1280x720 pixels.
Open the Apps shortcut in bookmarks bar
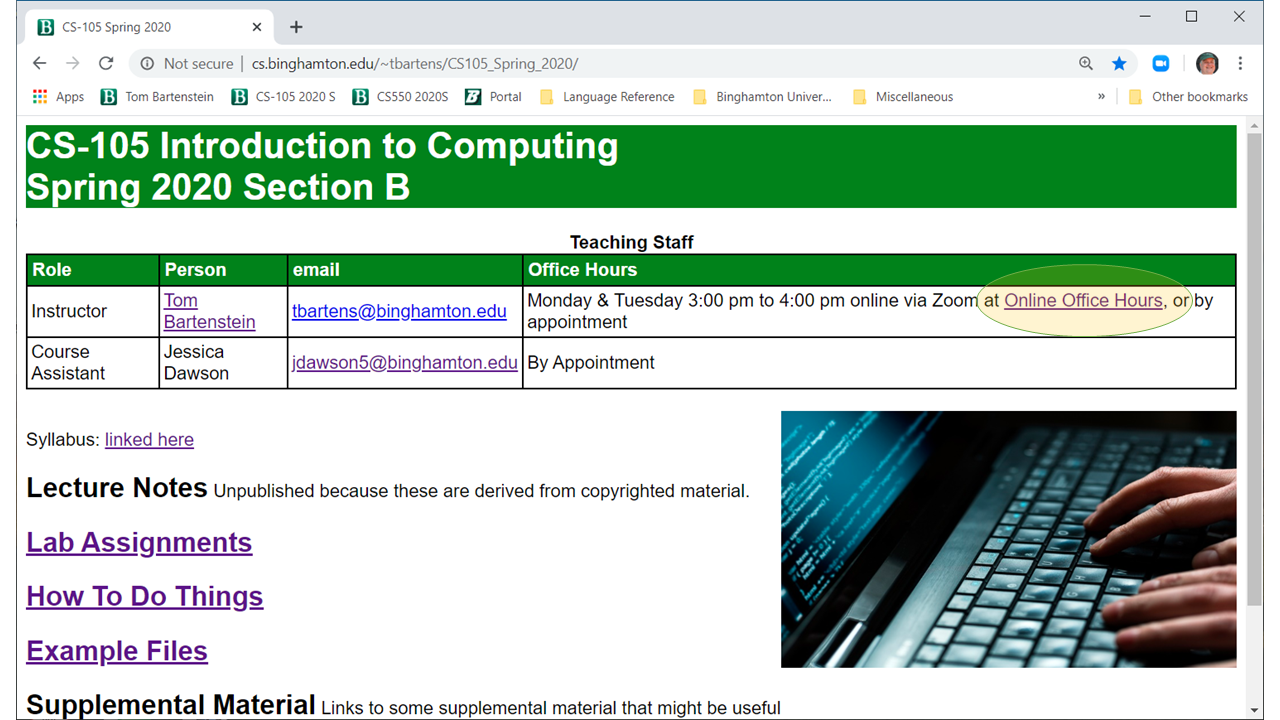pyautogui.click(x=58, y=97)
